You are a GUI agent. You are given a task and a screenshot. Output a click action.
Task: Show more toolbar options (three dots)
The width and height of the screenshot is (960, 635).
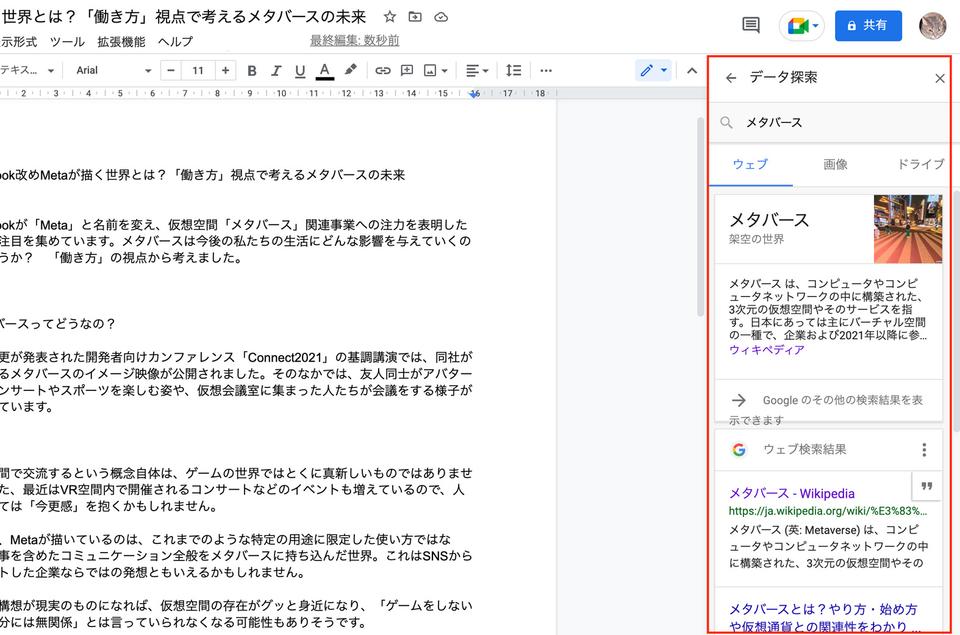tap(546, 70)
